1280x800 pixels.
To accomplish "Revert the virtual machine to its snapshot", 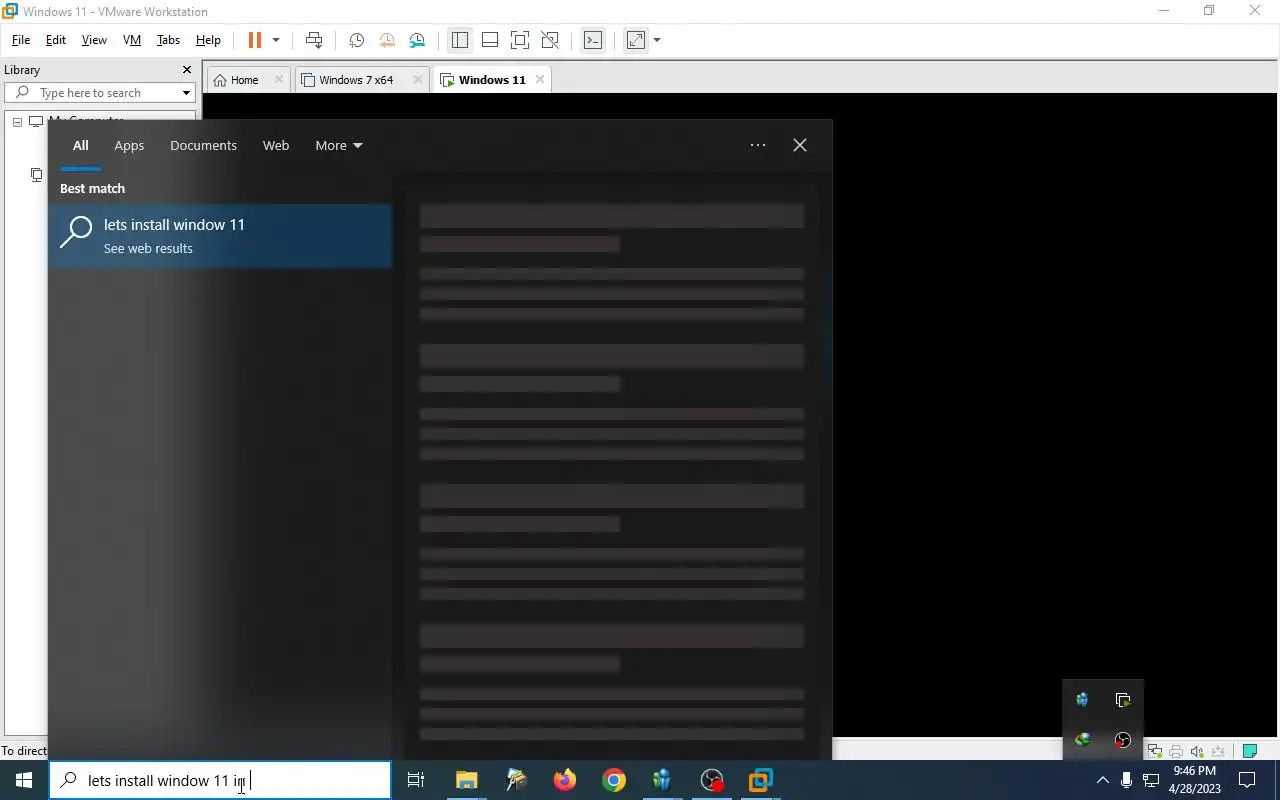I will pos(387,40).
